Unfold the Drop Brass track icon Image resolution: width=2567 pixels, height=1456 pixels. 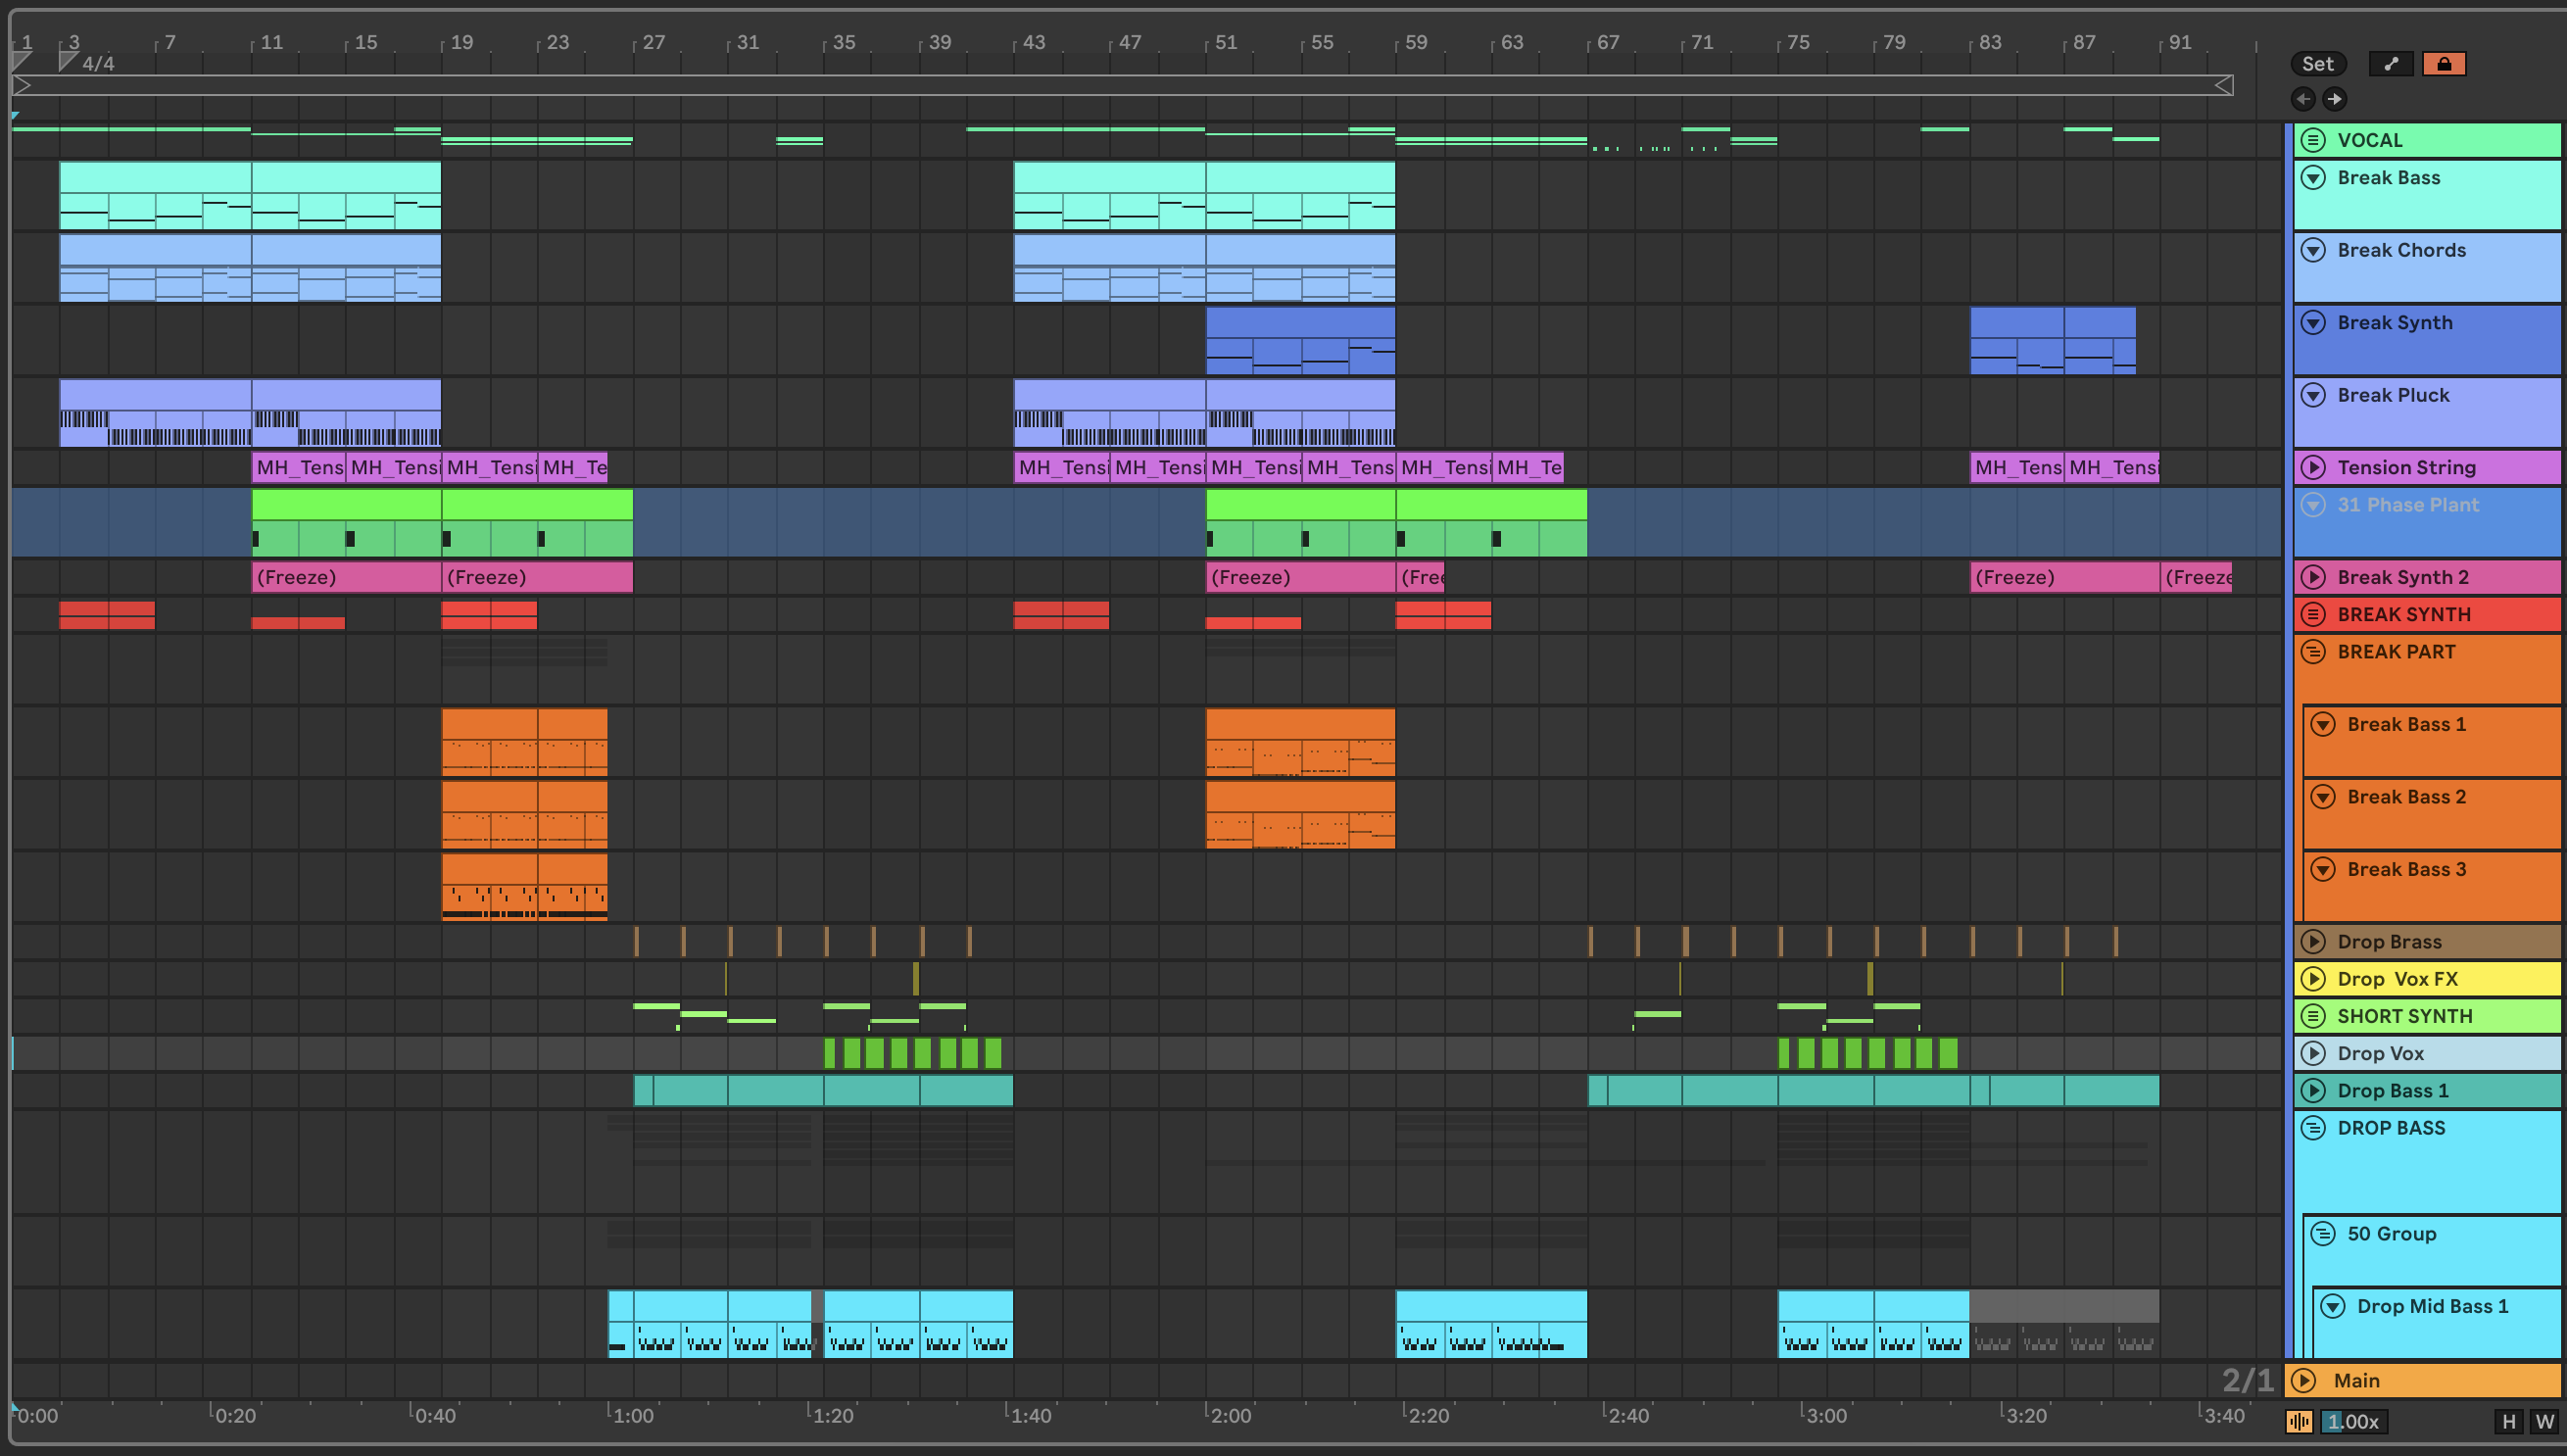(x=2313, y=941)
